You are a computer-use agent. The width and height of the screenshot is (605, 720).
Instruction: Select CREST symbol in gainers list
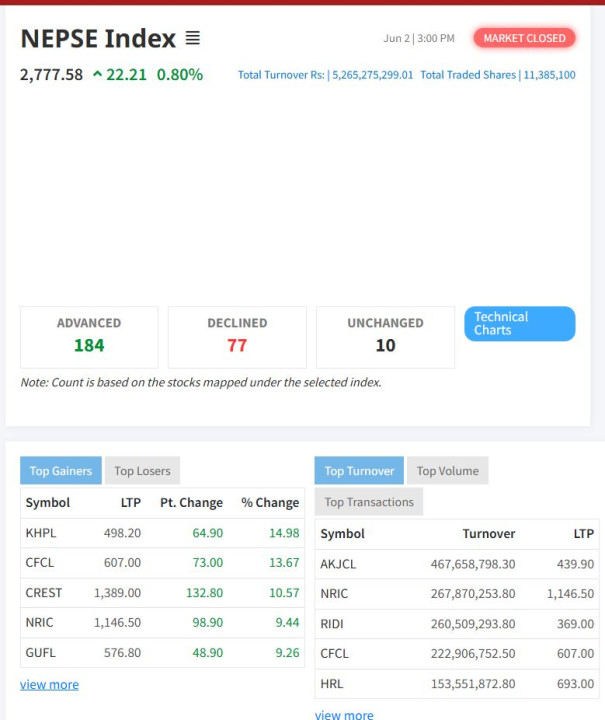(x=44, y=593)
